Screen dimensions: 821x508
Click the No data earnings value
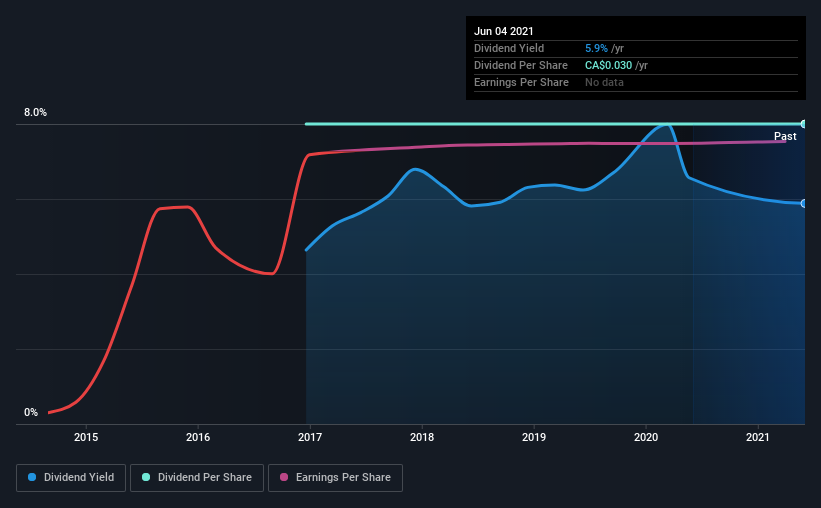point(604,82)
